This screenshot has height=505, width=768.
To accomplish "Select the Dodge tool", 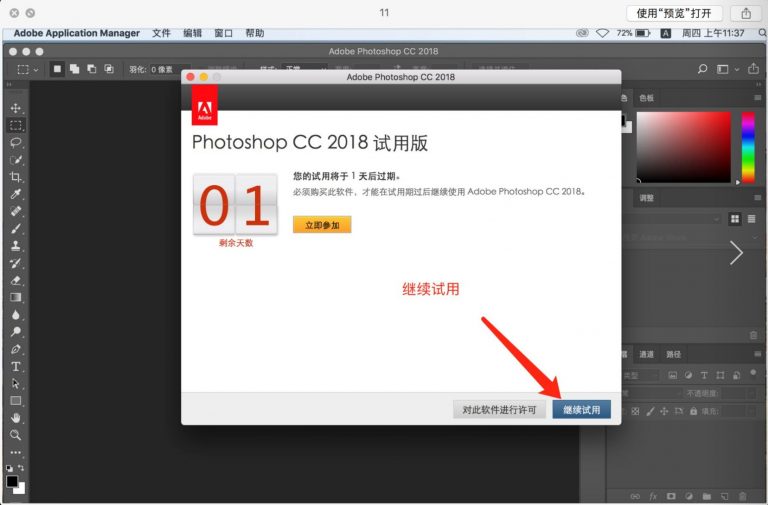I will (16, 332).
